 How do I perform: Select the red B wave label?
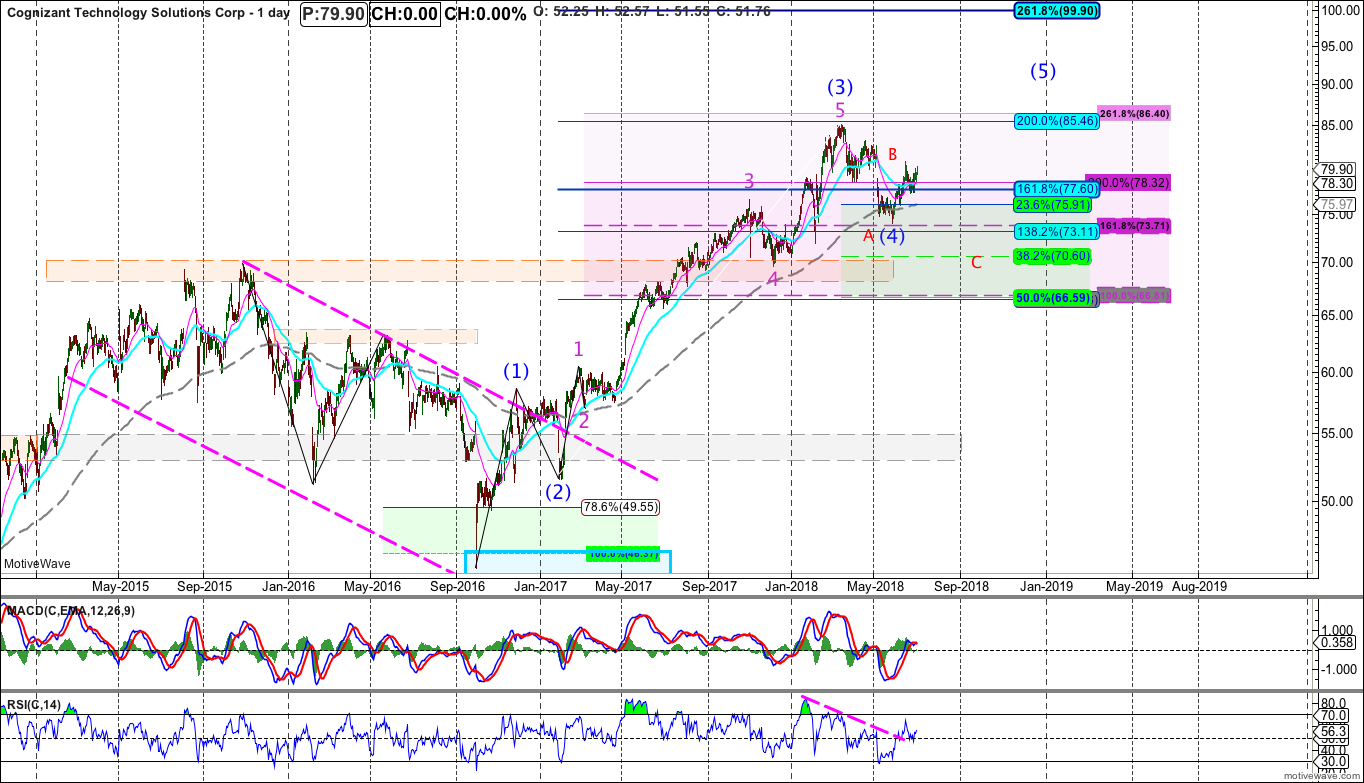click(892, 153)
